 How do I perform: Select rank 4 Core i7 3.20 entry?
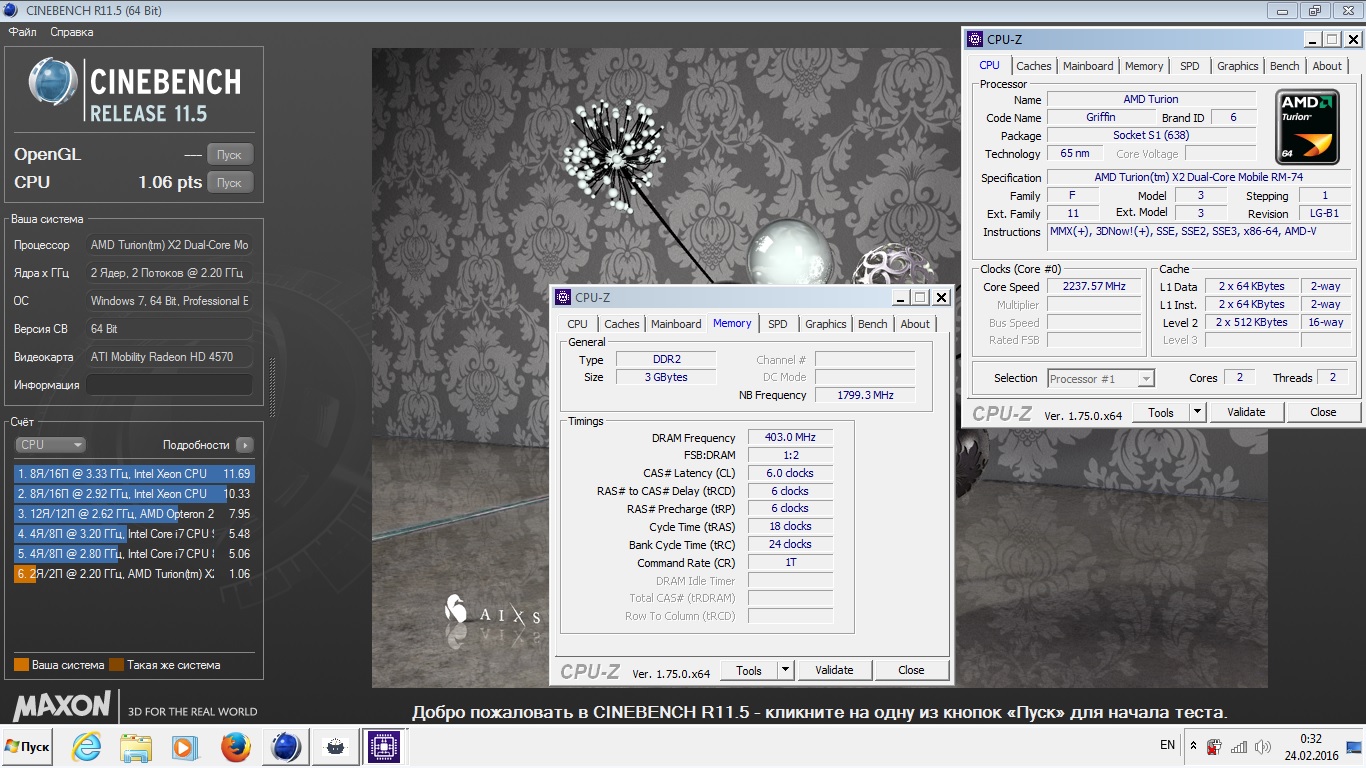coord(134,534)
